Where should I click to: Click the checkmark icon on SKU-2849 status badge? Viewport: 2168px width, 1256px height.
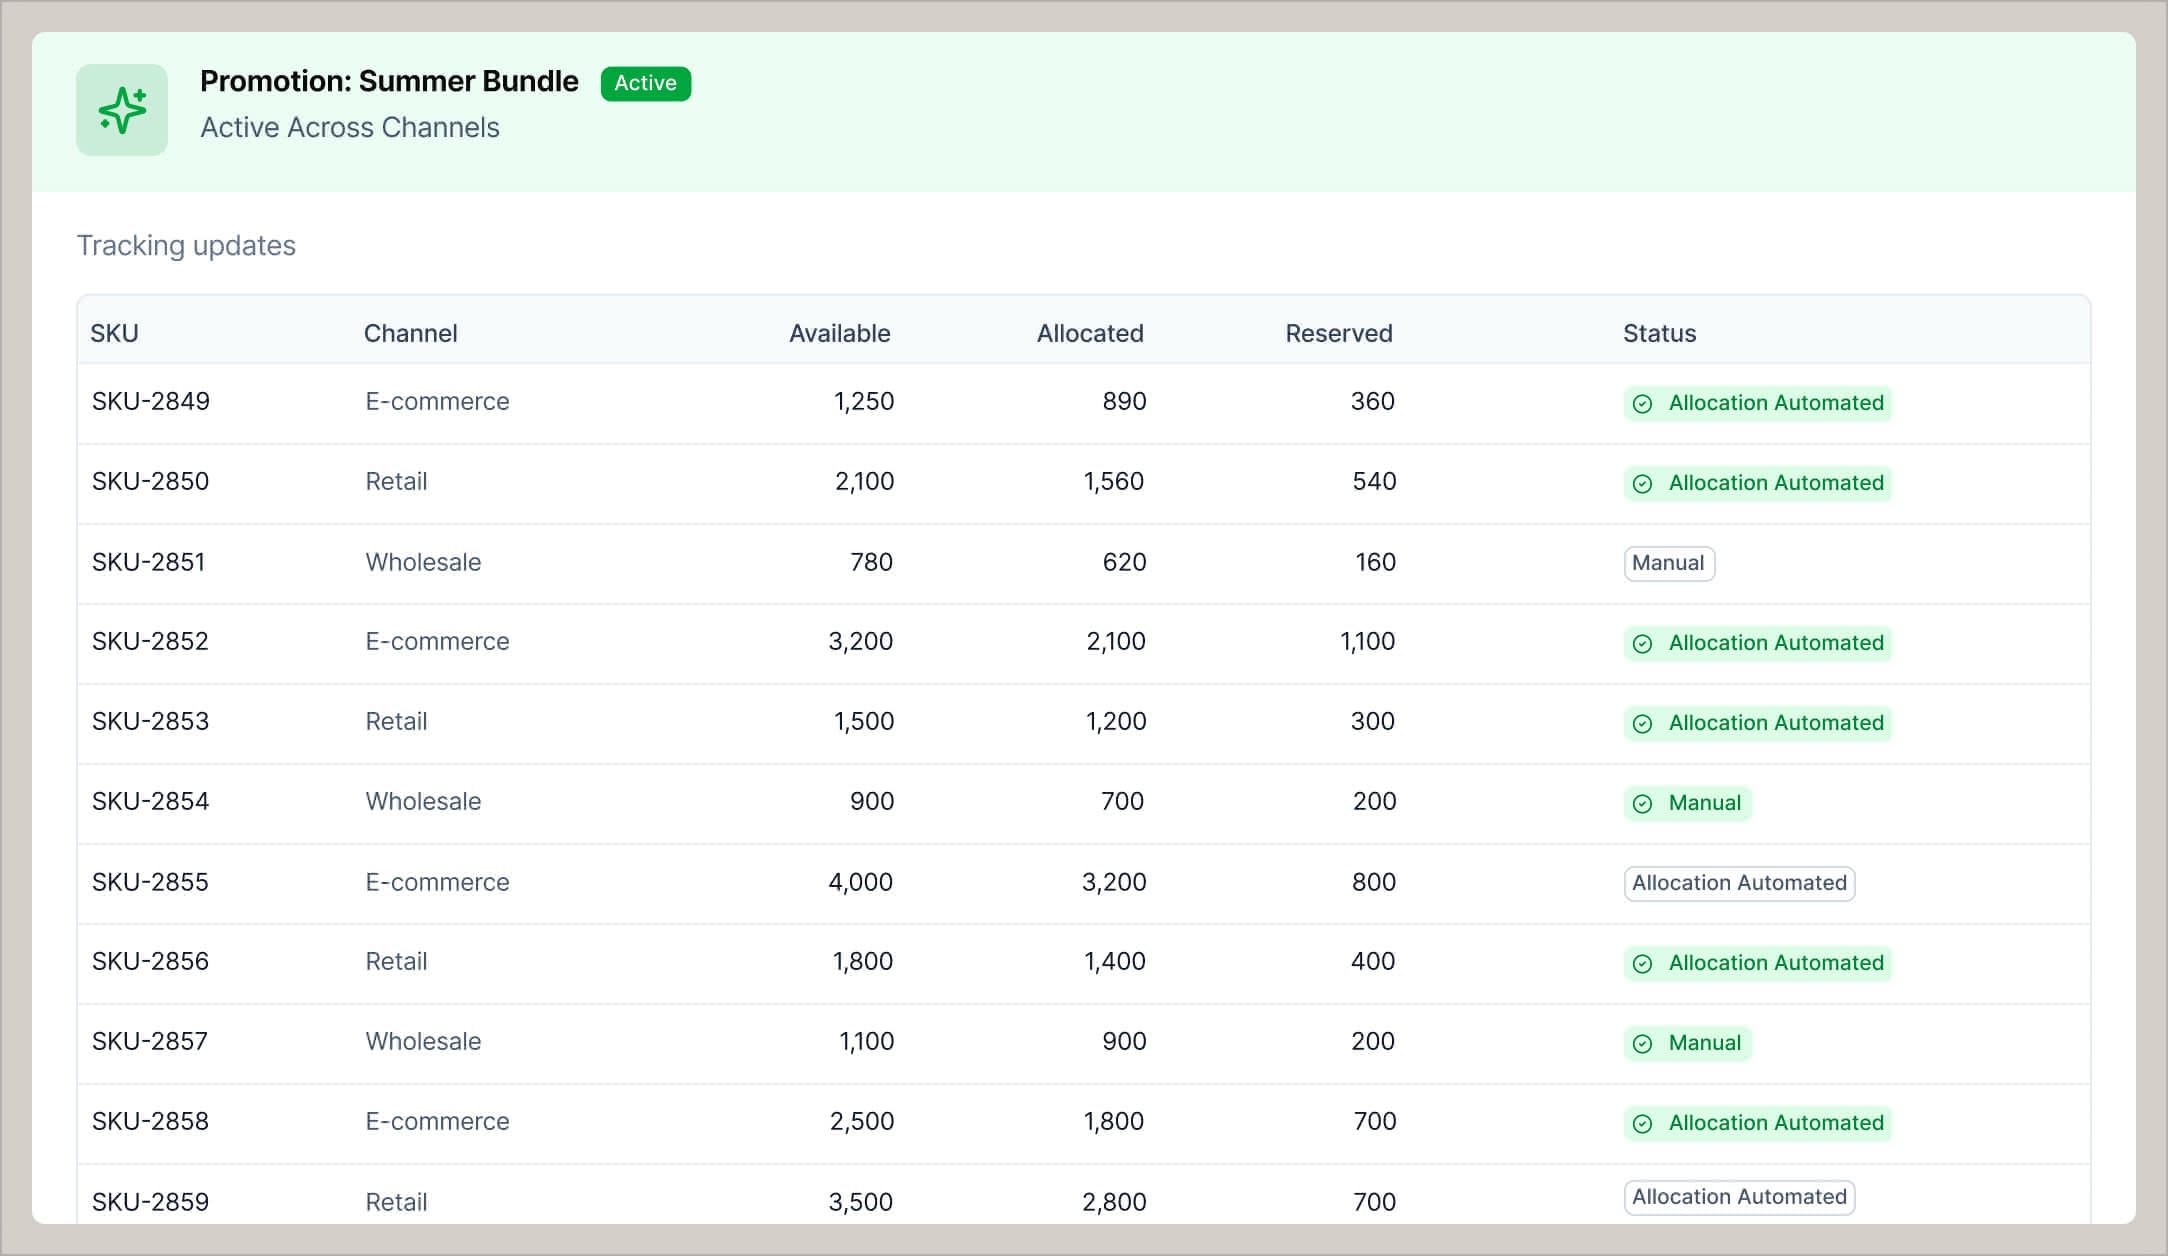click(x=1642, y=403)
